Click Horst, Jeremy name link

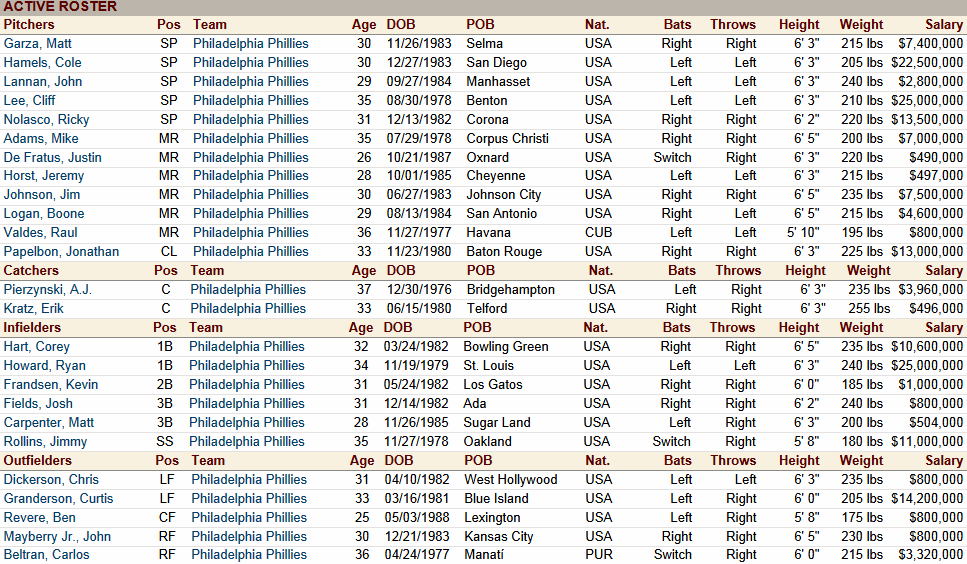(44, 176)
